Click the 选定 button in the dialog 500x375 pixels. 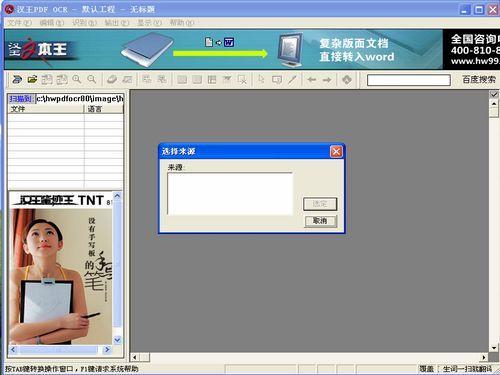[x=320, y=204]
